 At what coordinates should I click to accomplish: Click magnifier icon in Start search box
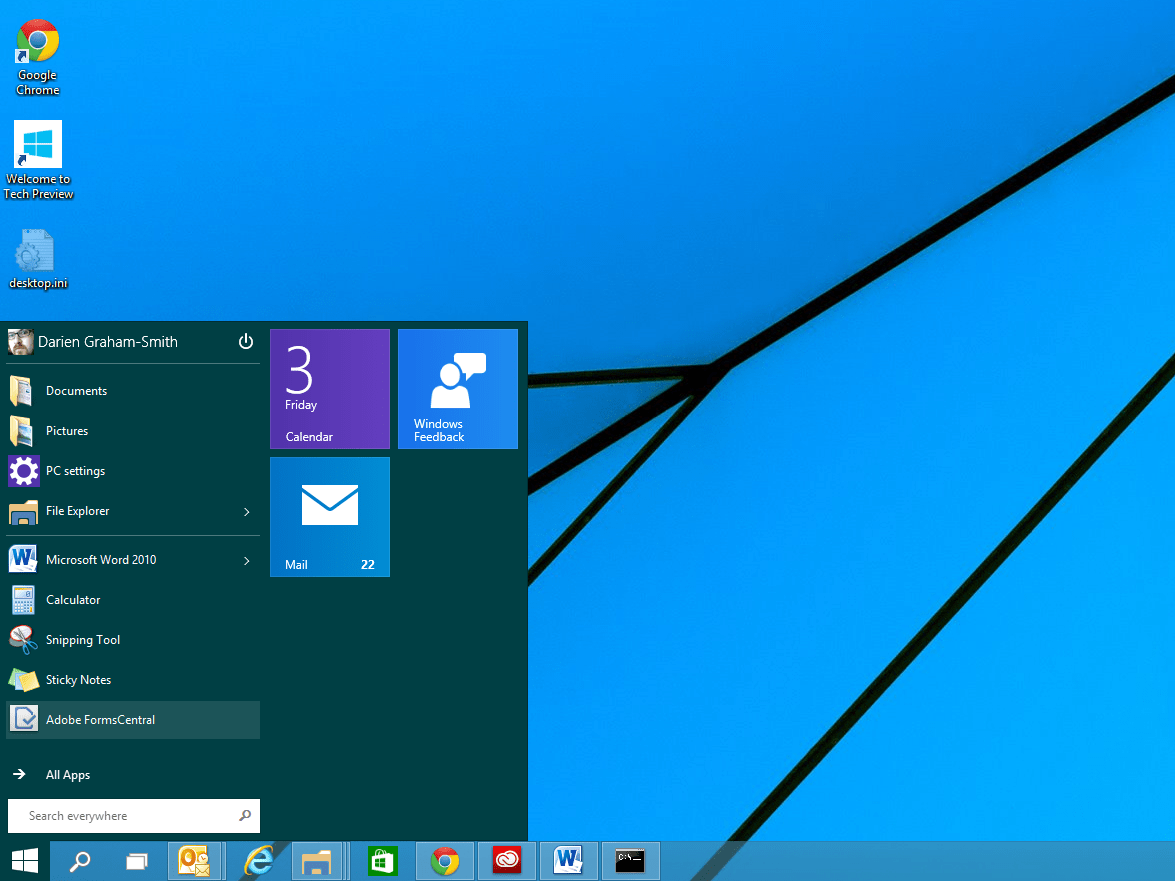tap(244, 815)
